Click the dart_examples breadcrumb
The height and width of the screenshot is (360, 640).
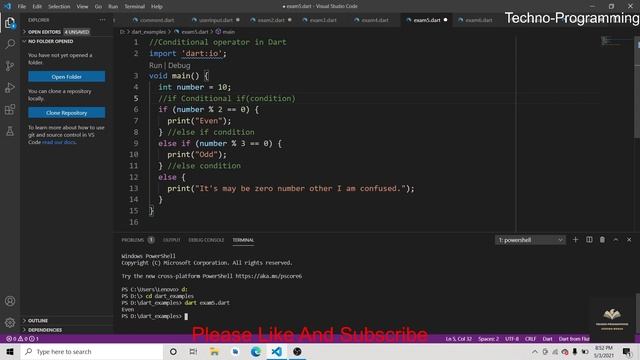pos(148,32)
